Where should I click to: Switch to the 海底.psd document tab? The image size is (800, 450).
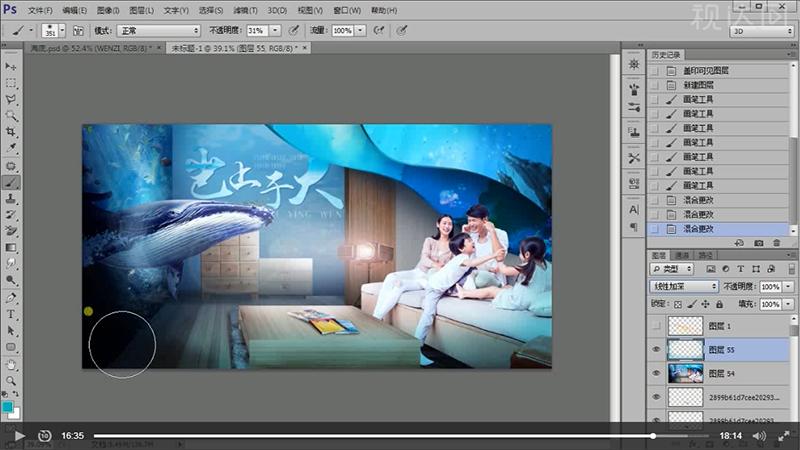click(x=90, y=47)
